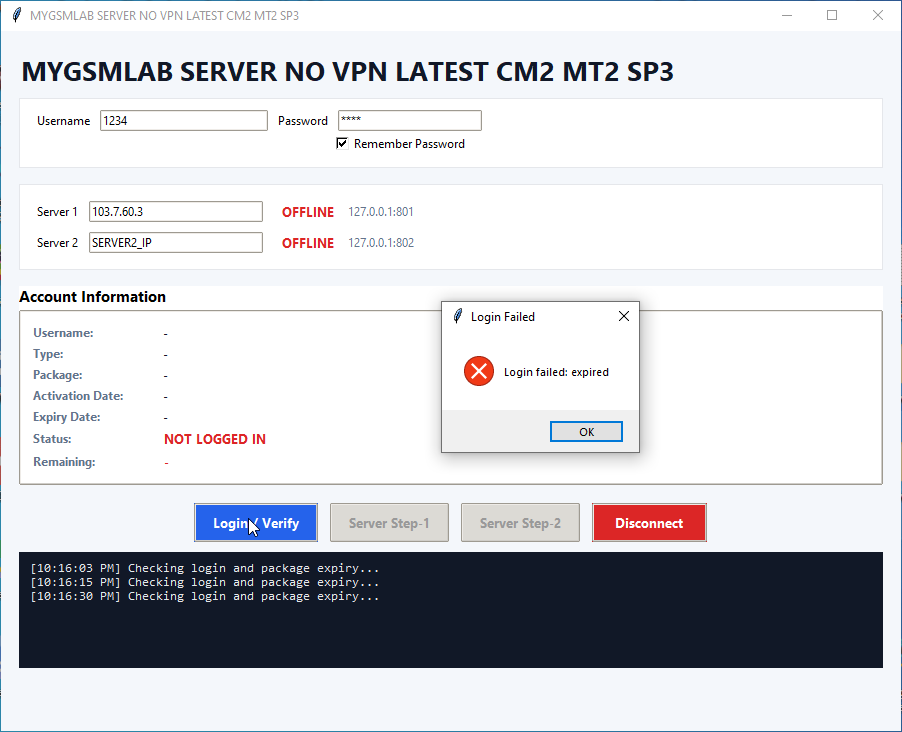Click the Server Step-2 button
This screenshot has height=732, width=902.
(x=521, y=523)
